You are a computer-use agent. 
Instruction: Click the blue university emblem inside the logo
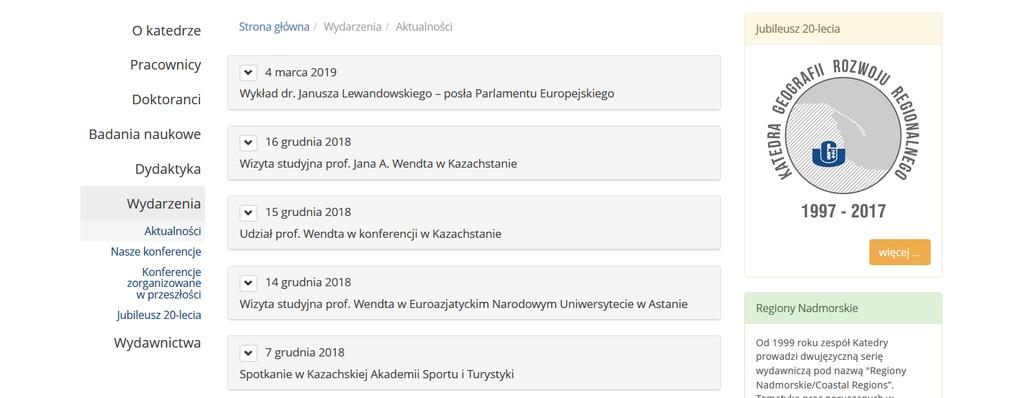pyautogui.click(x=829, y=154)
